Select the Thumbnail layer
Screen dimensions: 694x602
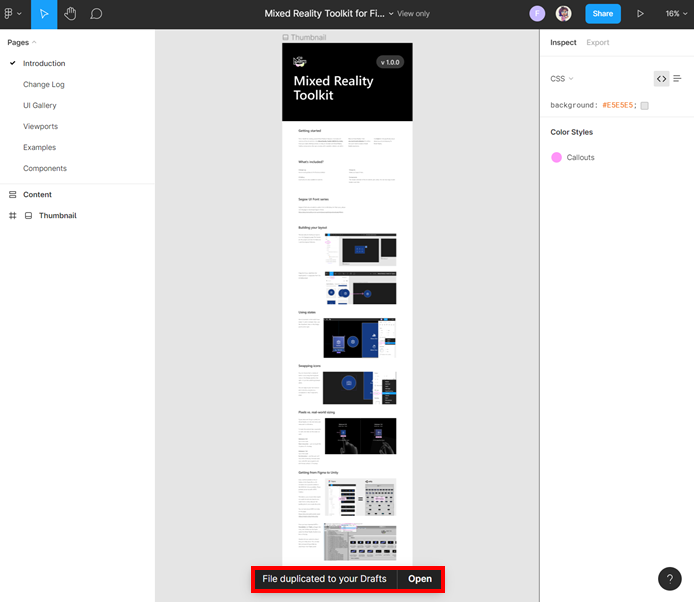(58, 216)
